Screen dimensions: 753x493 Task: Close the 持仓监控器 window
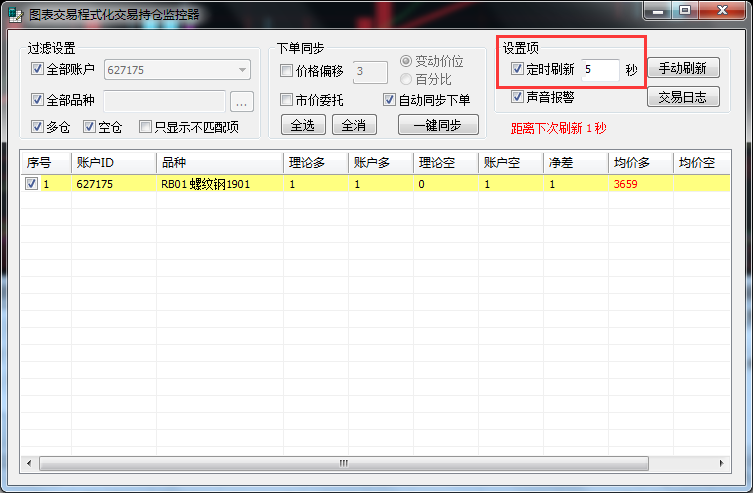pos(722,11)
